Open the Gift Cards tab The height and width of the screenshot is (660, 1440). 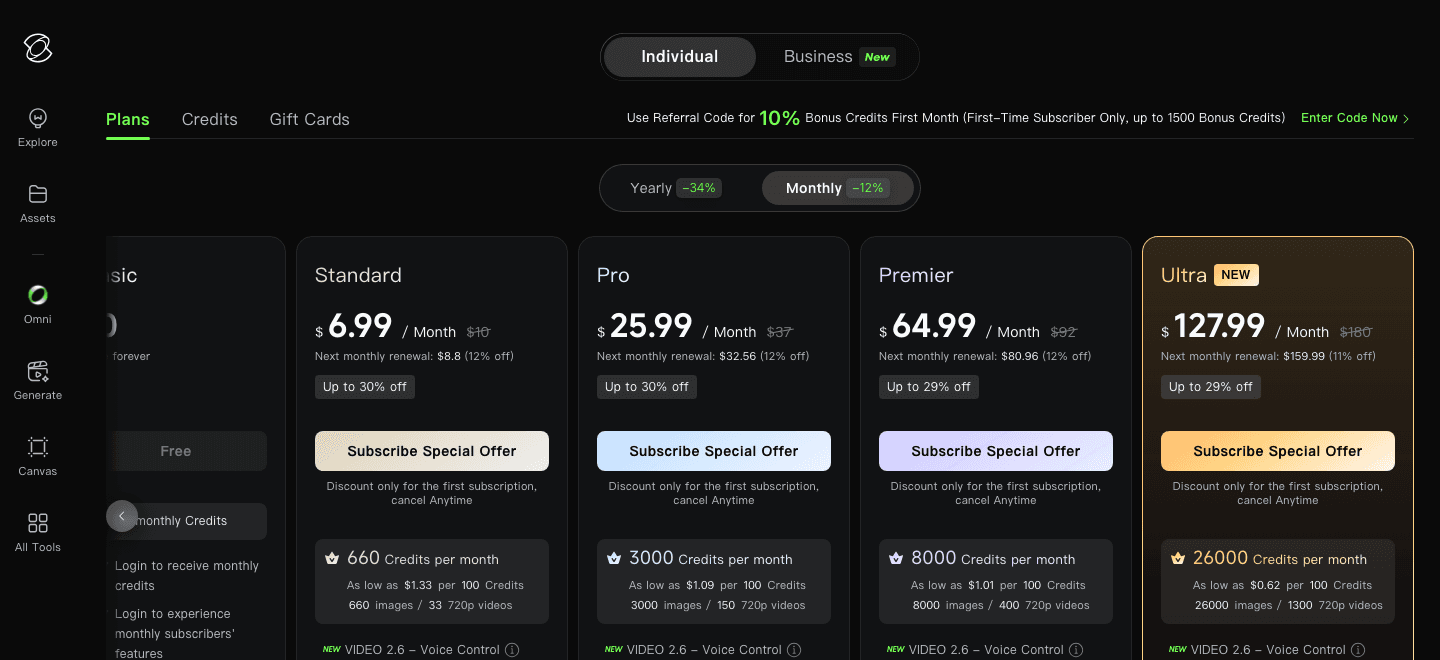[x=310, y=119]
